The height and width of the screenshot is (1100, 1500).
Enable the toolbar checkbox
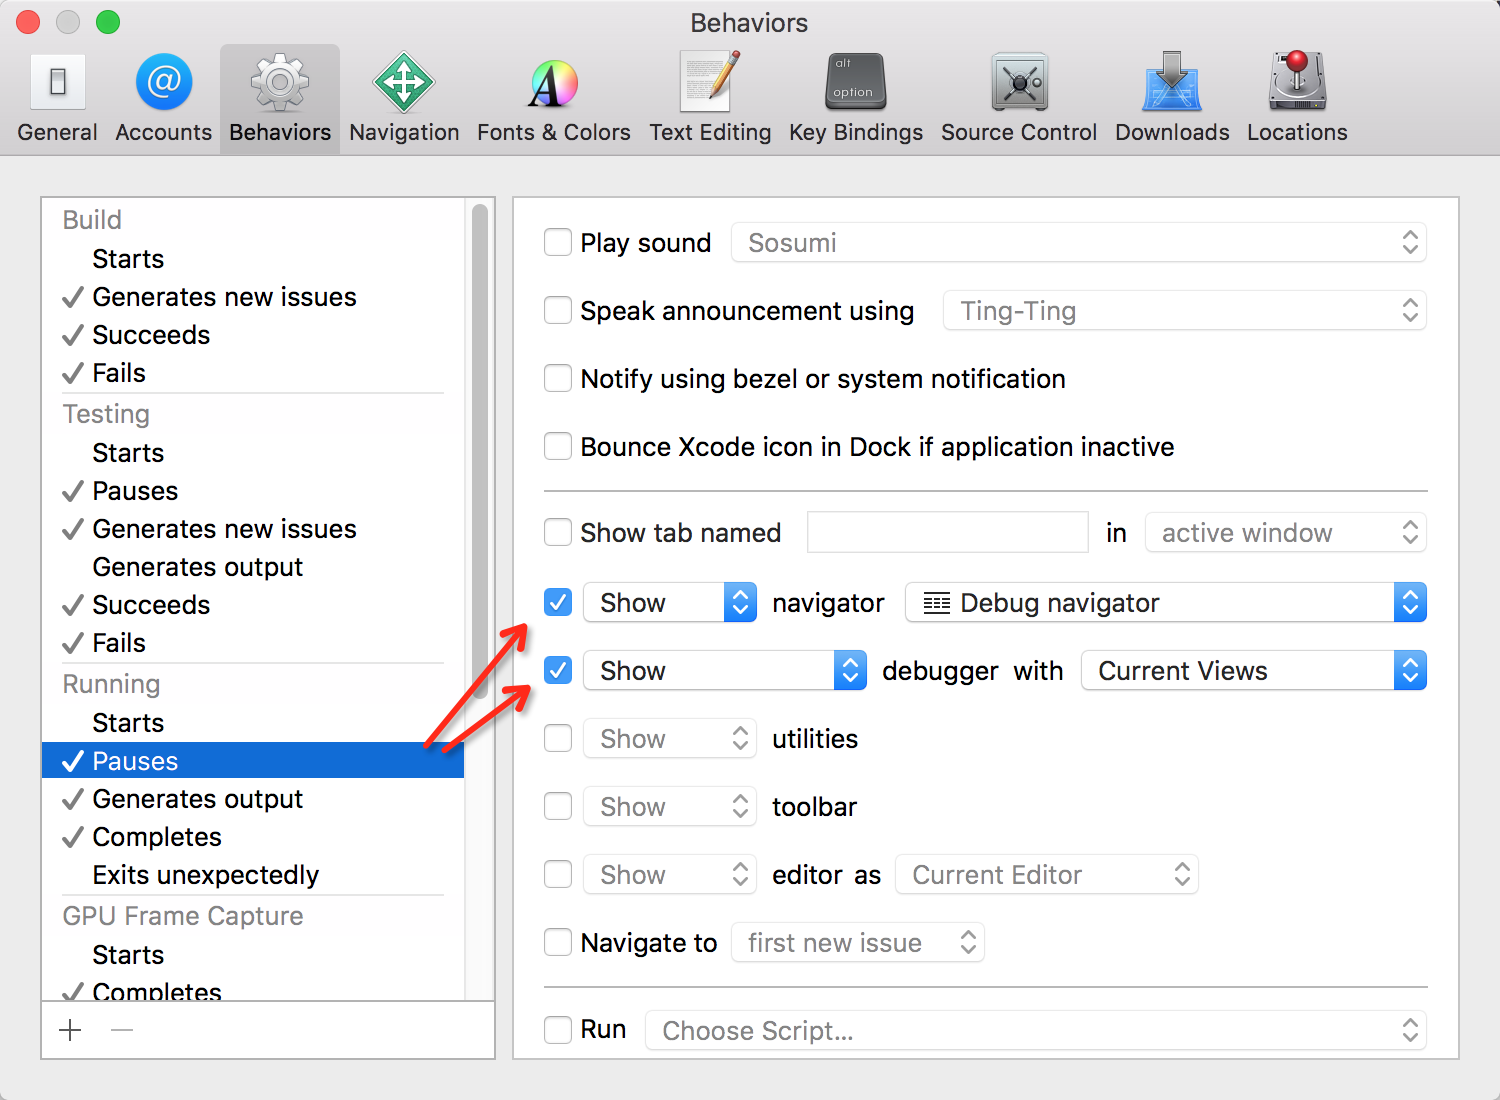coord(558,806)
